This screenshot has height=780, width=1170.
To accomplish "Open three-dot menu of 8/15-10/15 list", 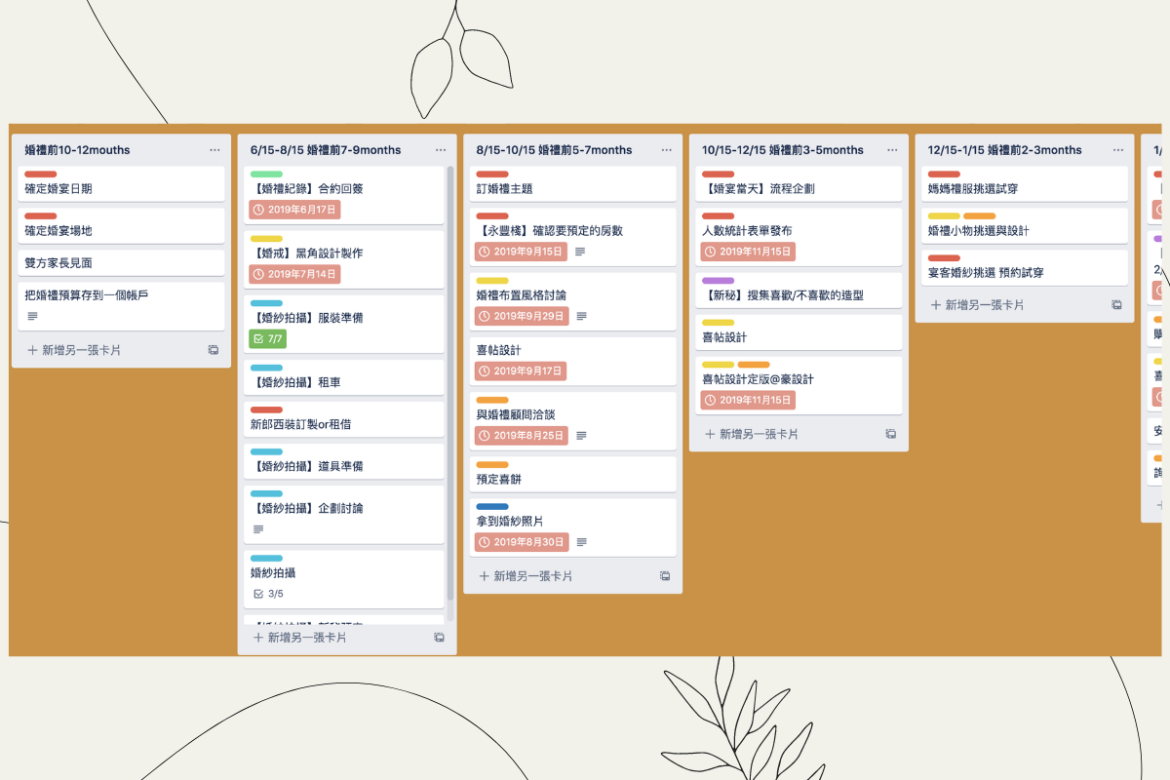I will (666, 150).
